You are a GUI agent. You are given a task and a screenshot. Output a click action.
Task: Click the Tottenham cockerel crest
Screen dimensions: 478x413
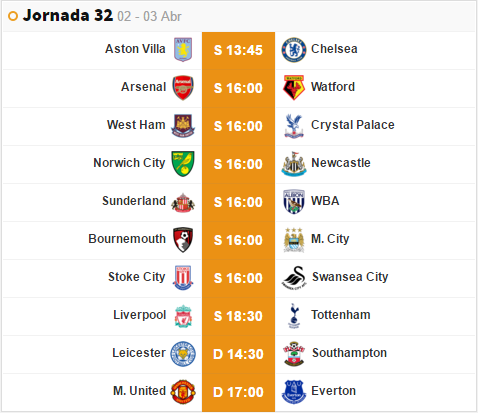click(294, 316)
